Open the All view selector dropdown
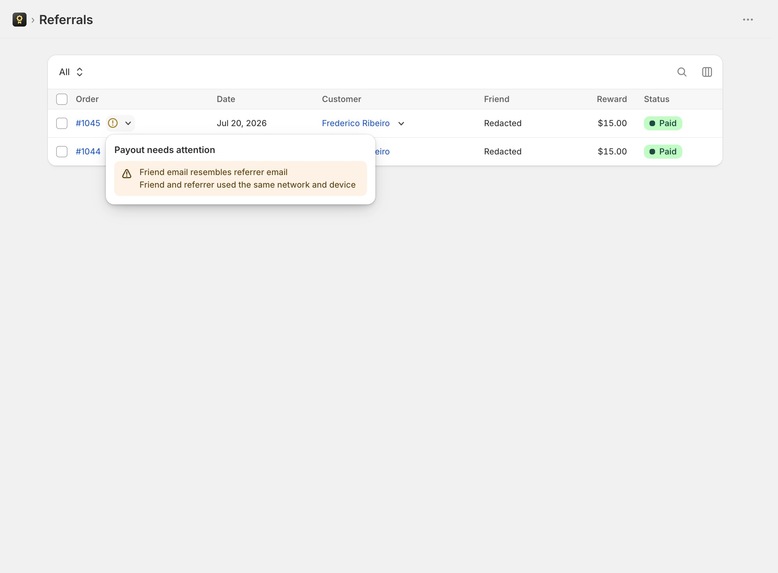 [x=70, y=72]
